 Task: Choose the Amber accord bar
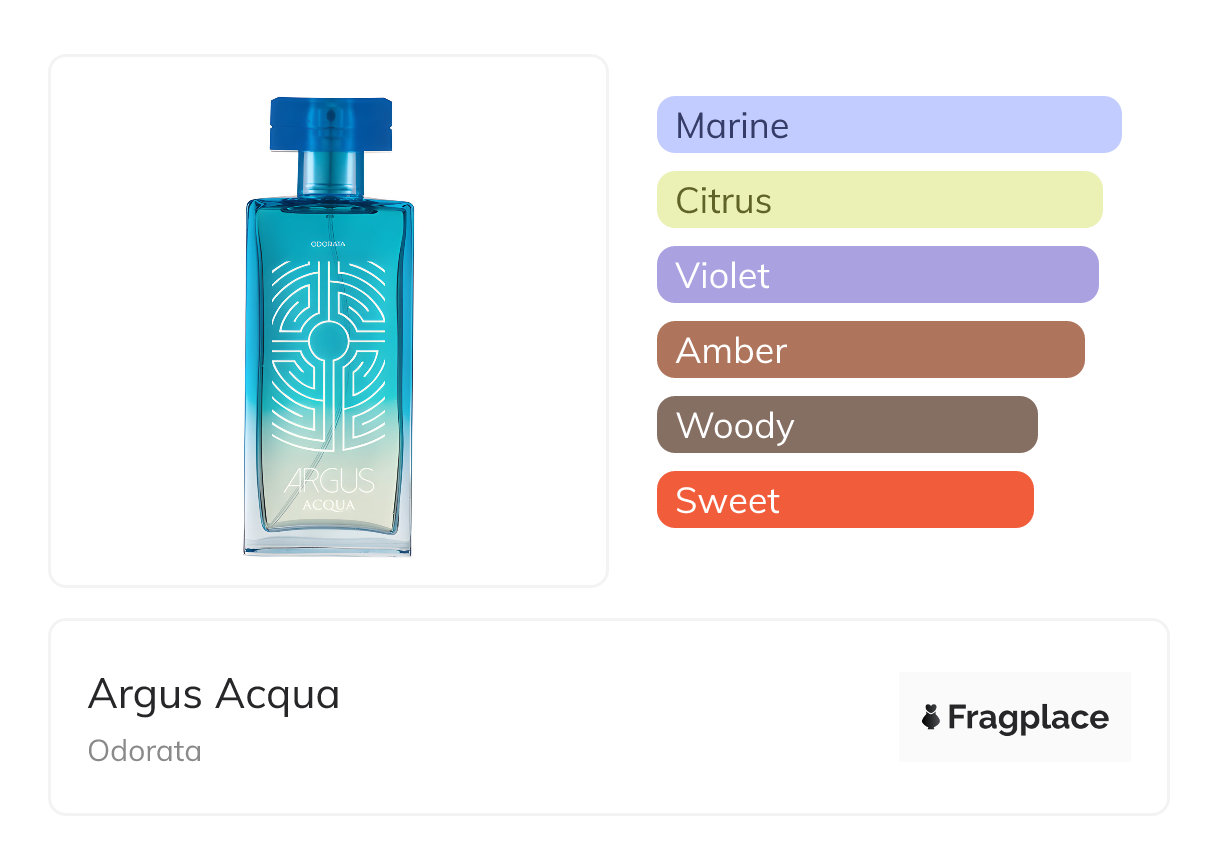tap(870, 350)
